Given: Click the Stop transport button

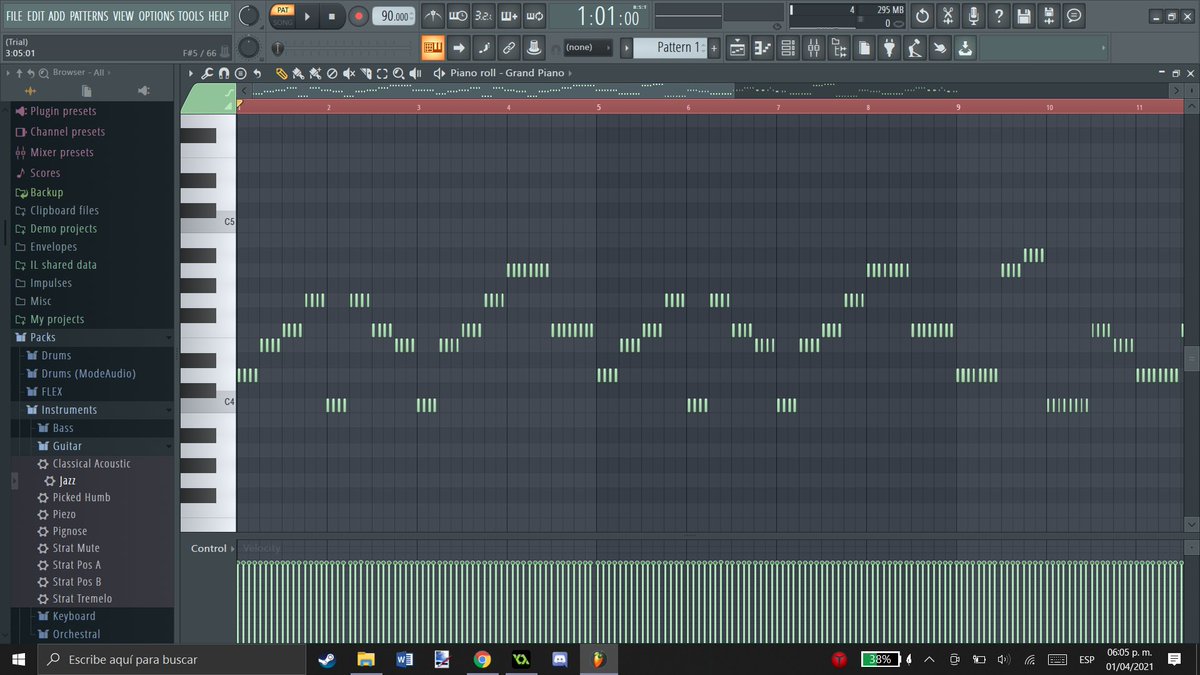Looking at the screenshot, I should click(332, 16).
